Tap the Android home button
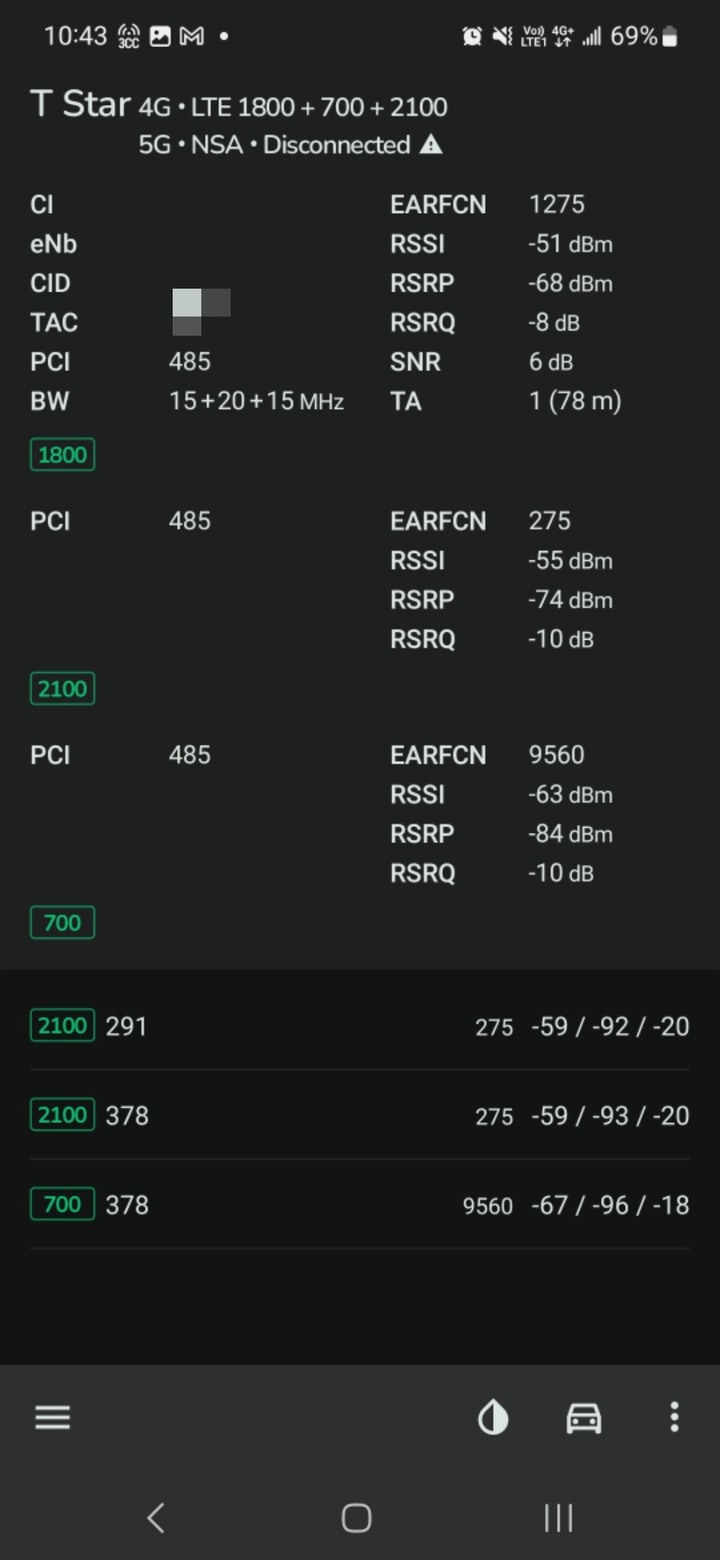The width and height of the screenshot is (720, 1560). [357, 1518]
